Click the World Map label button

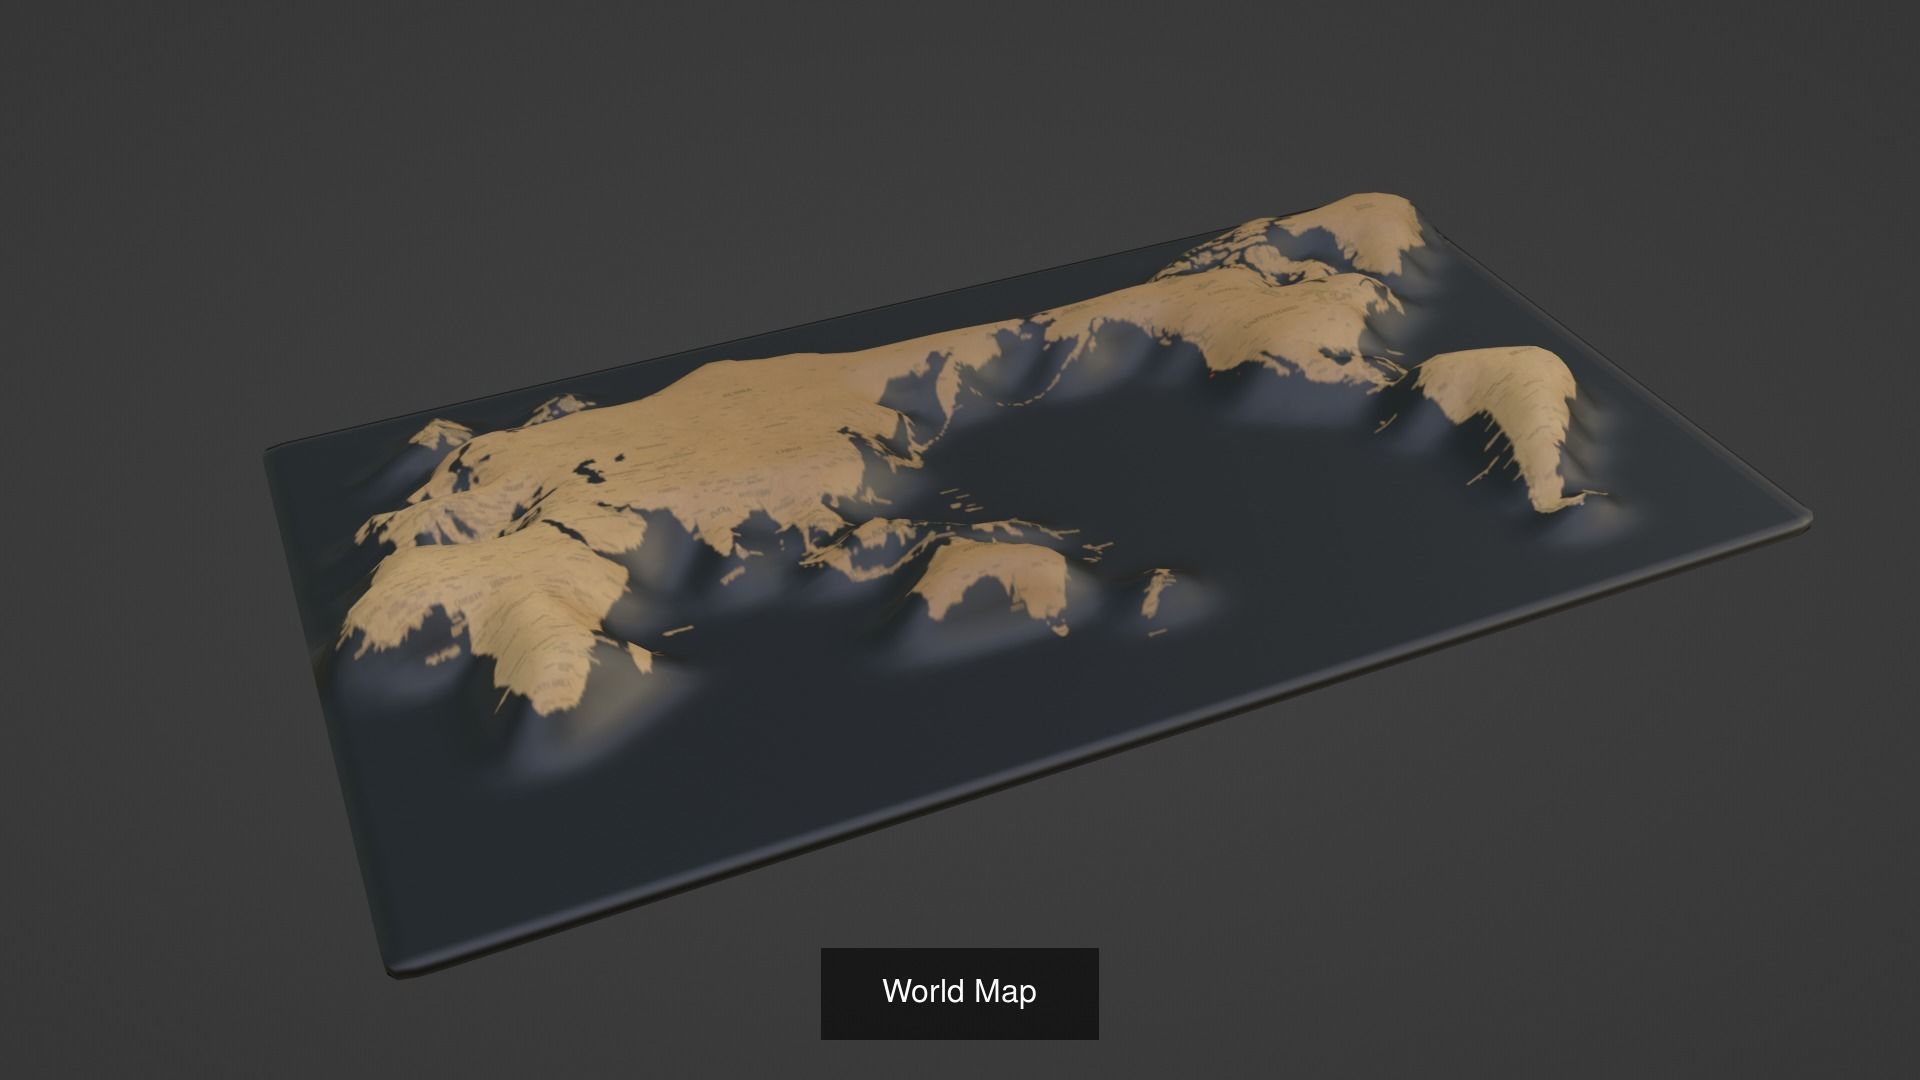coord(960,992)
